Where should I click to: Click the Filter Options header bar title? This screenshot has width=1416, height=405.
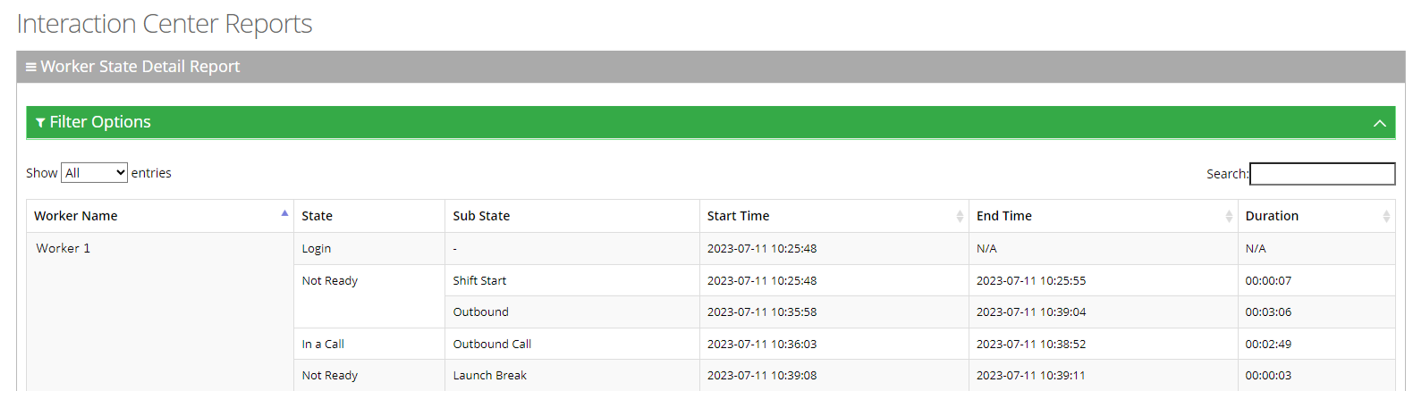point(100,122)
